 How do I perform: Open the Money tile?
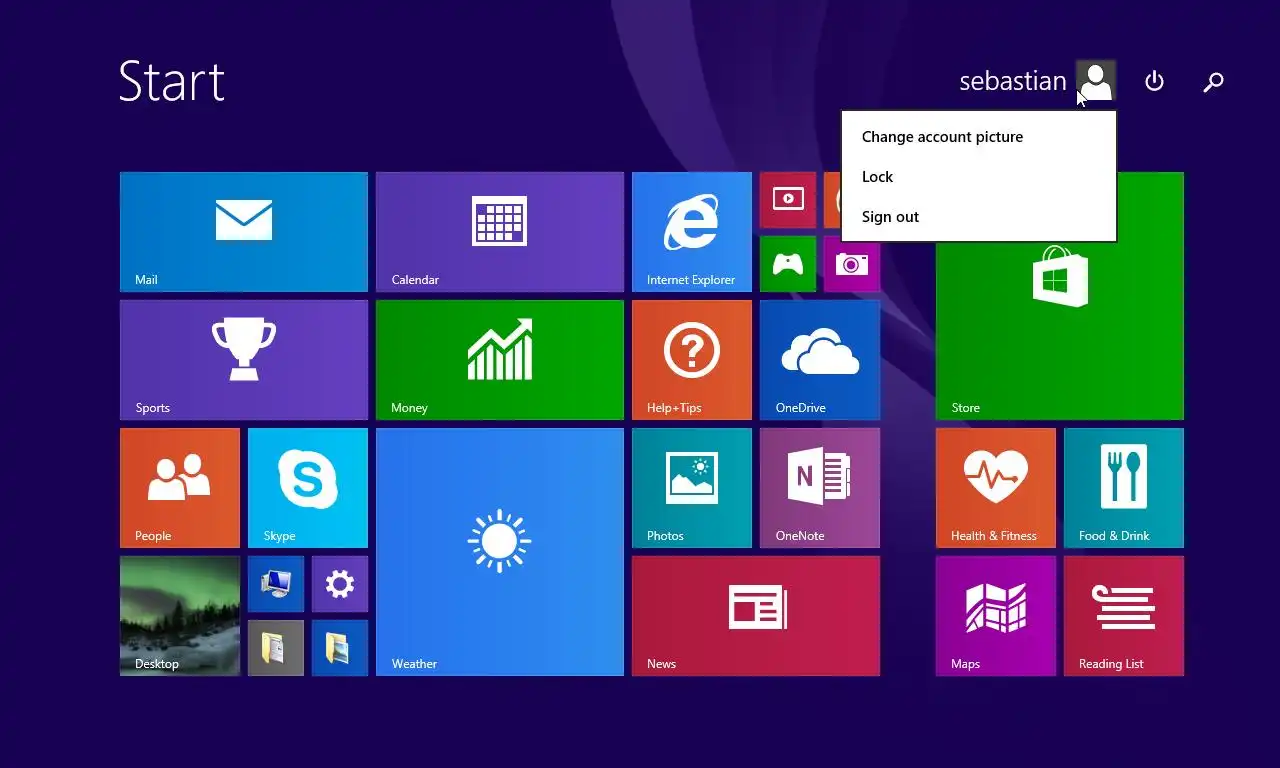coord(500,360)
